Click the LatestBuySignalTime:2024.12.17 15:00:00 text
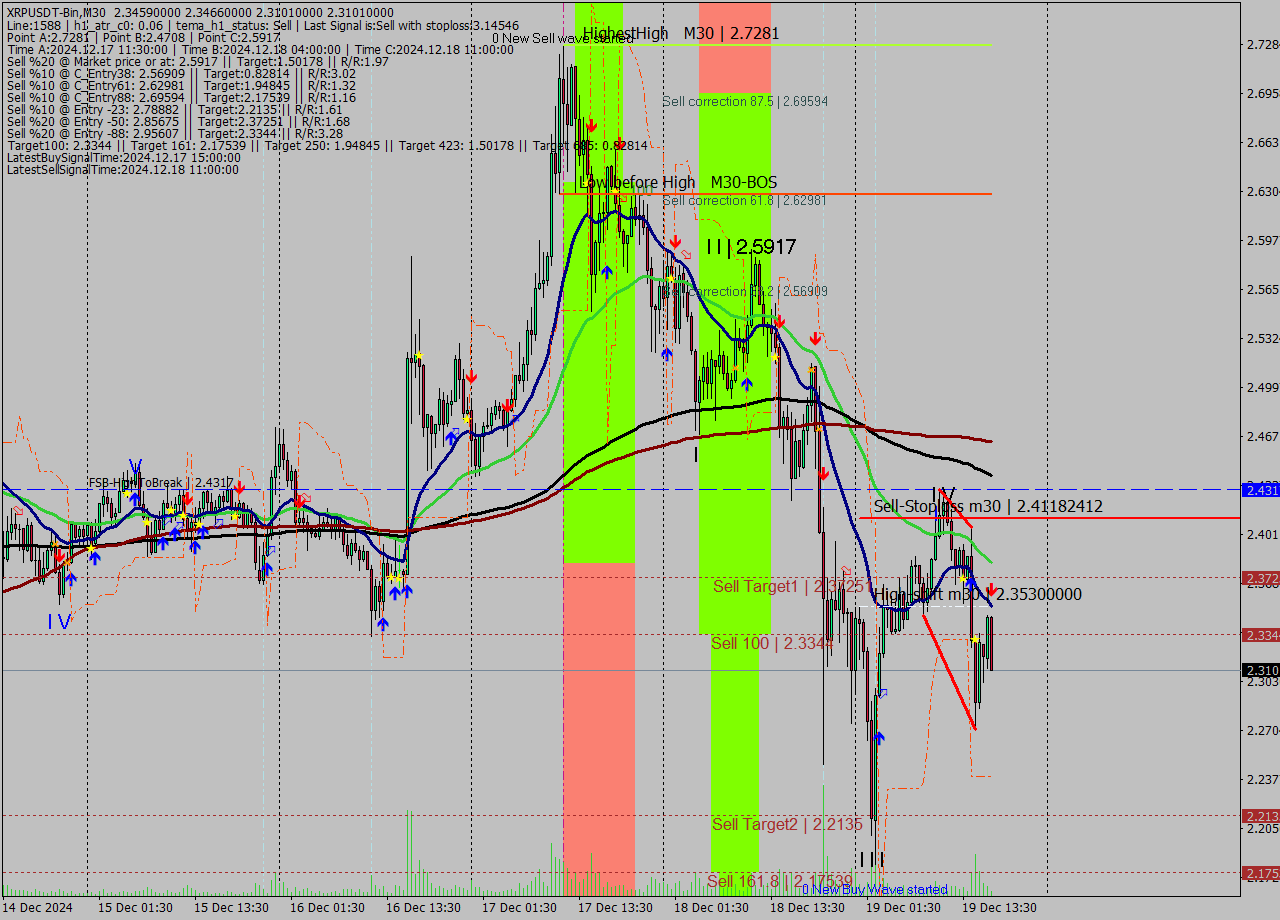The width and height of the screenshot is (1280, 920). tap(124, 157)
